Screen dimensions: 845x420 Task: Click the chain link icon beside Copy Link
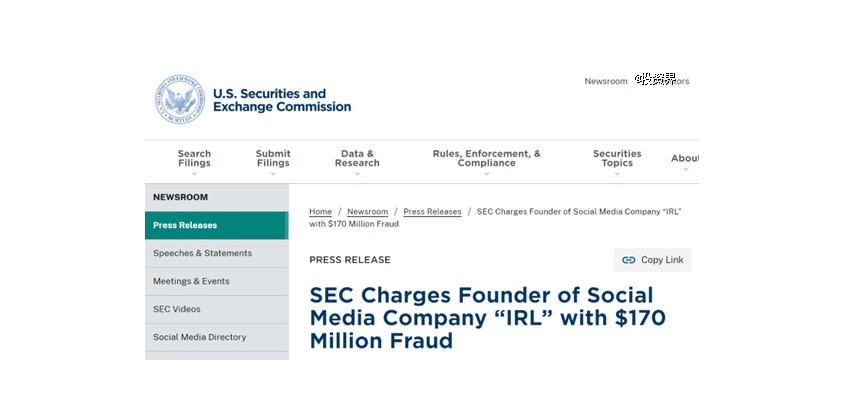[x=628, y=260]
